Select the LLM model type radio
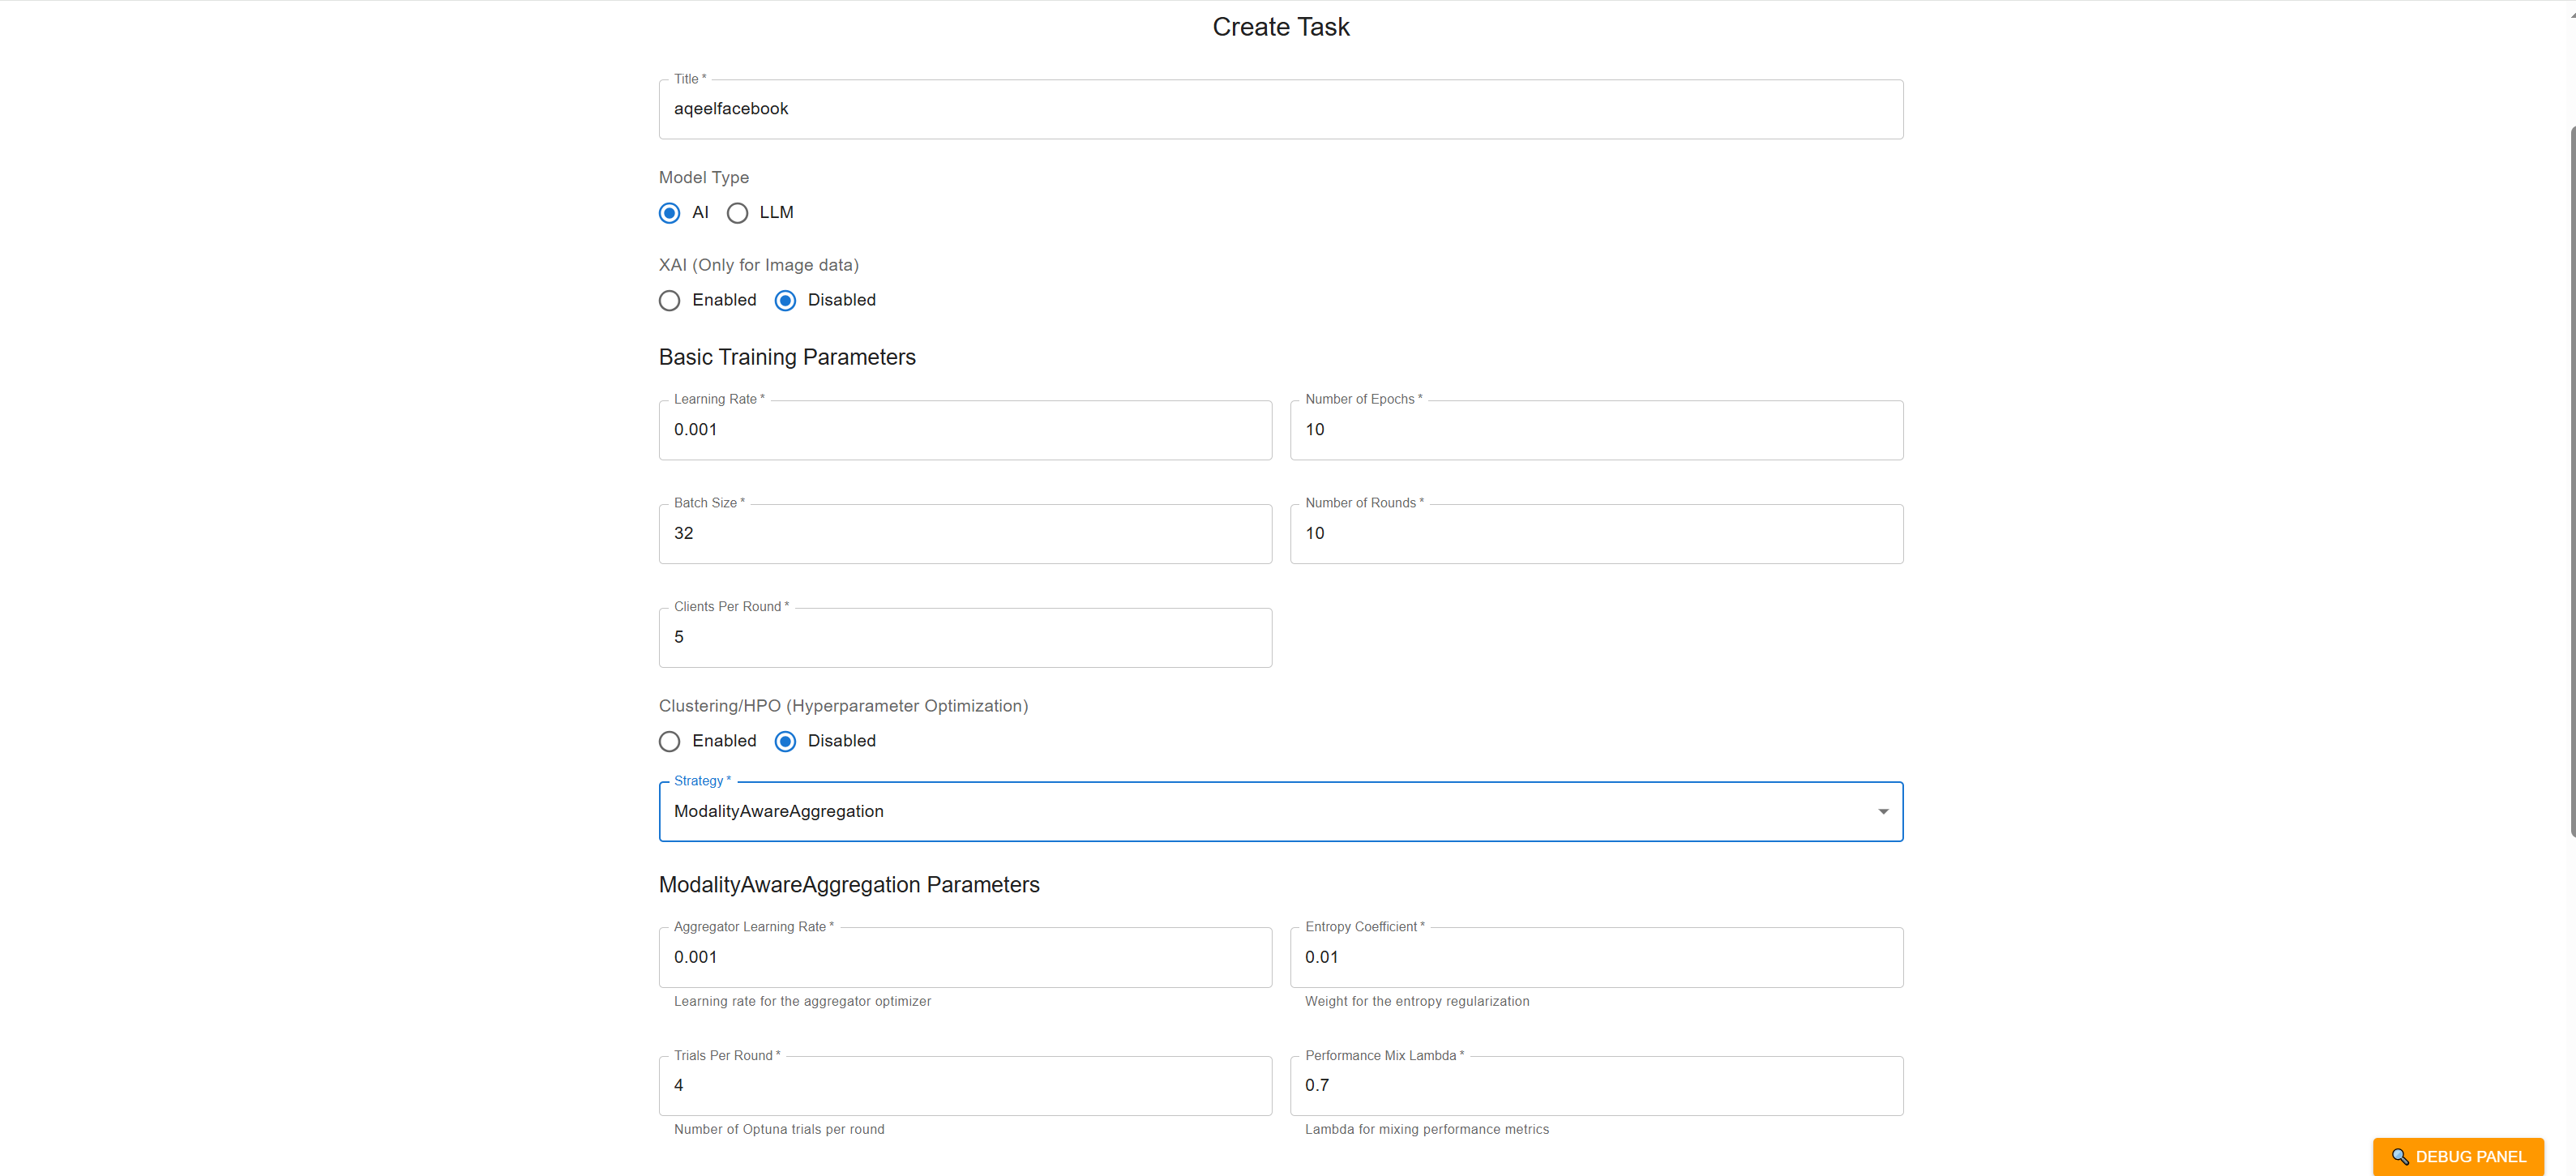2576x1176 pixels. 737,213
